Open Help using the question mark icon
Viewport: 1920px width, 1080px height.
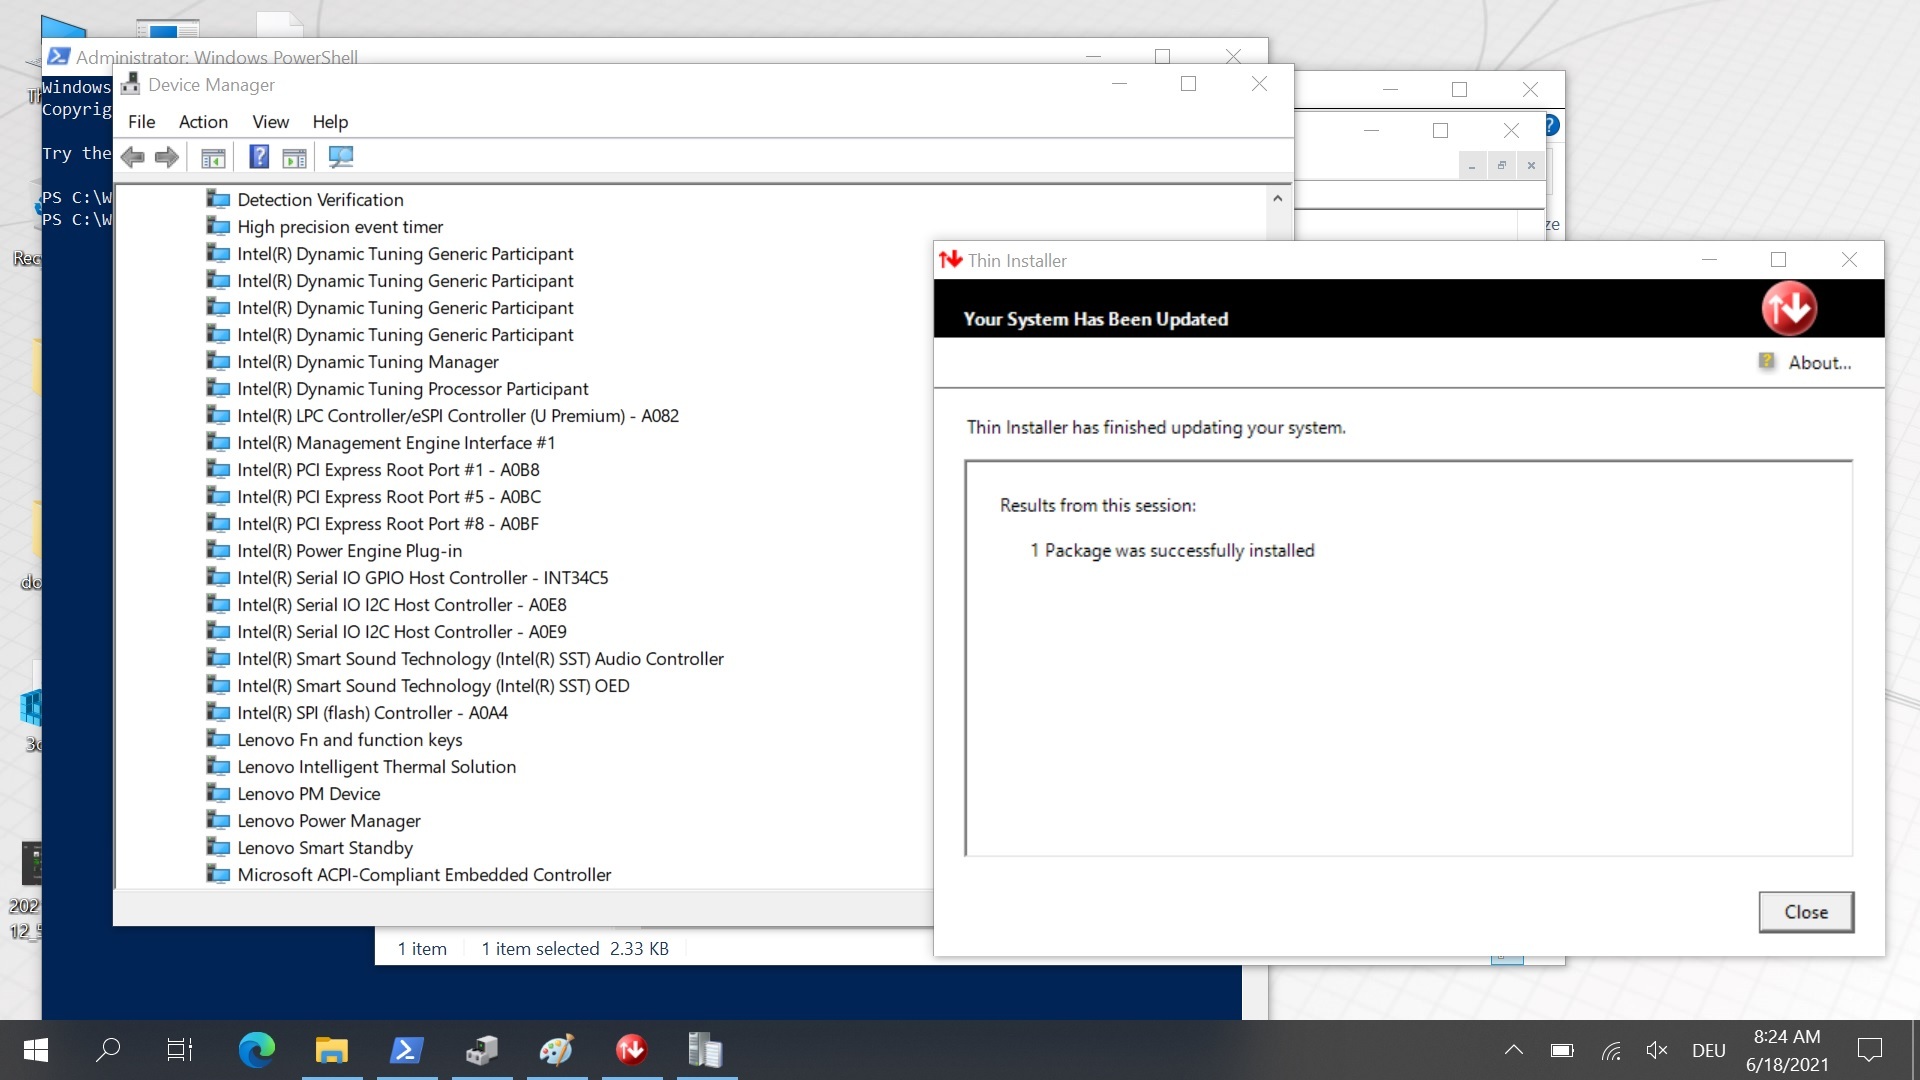pyautogui.click(x=259, y=156)
